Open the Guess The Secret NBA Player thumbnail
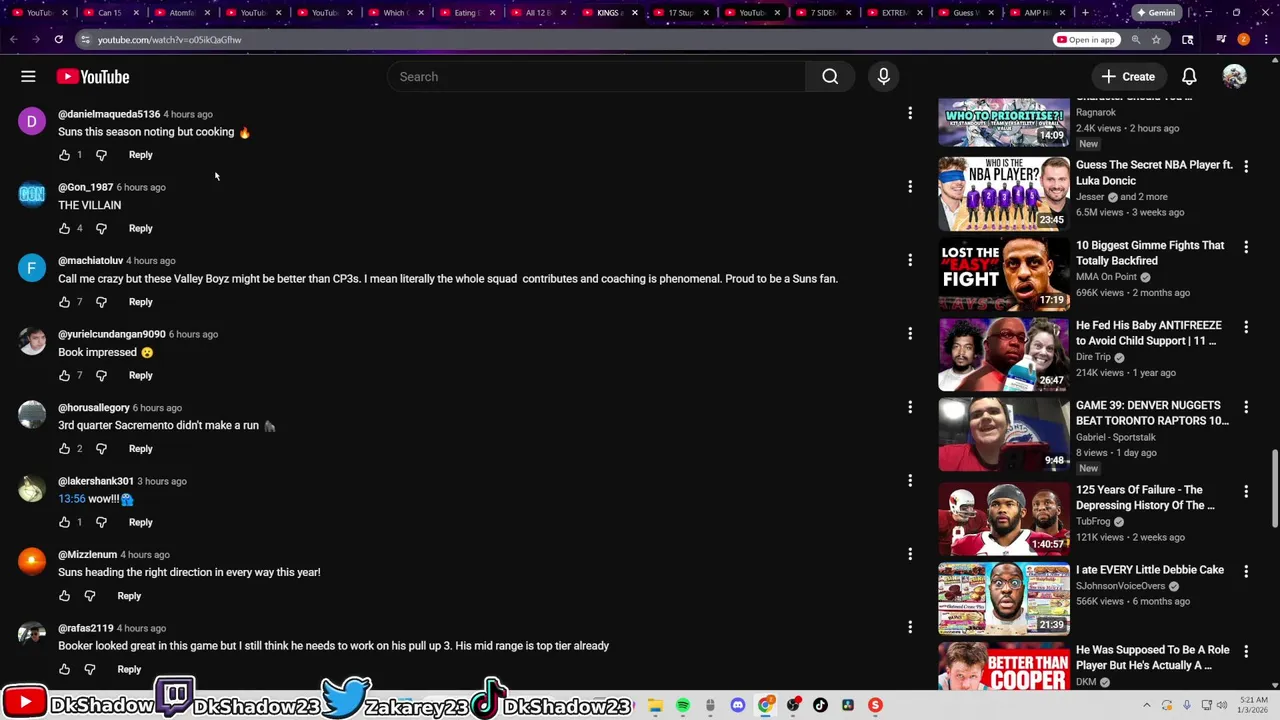This screenshot has width=1280, height=720. tap(1004, 193)
